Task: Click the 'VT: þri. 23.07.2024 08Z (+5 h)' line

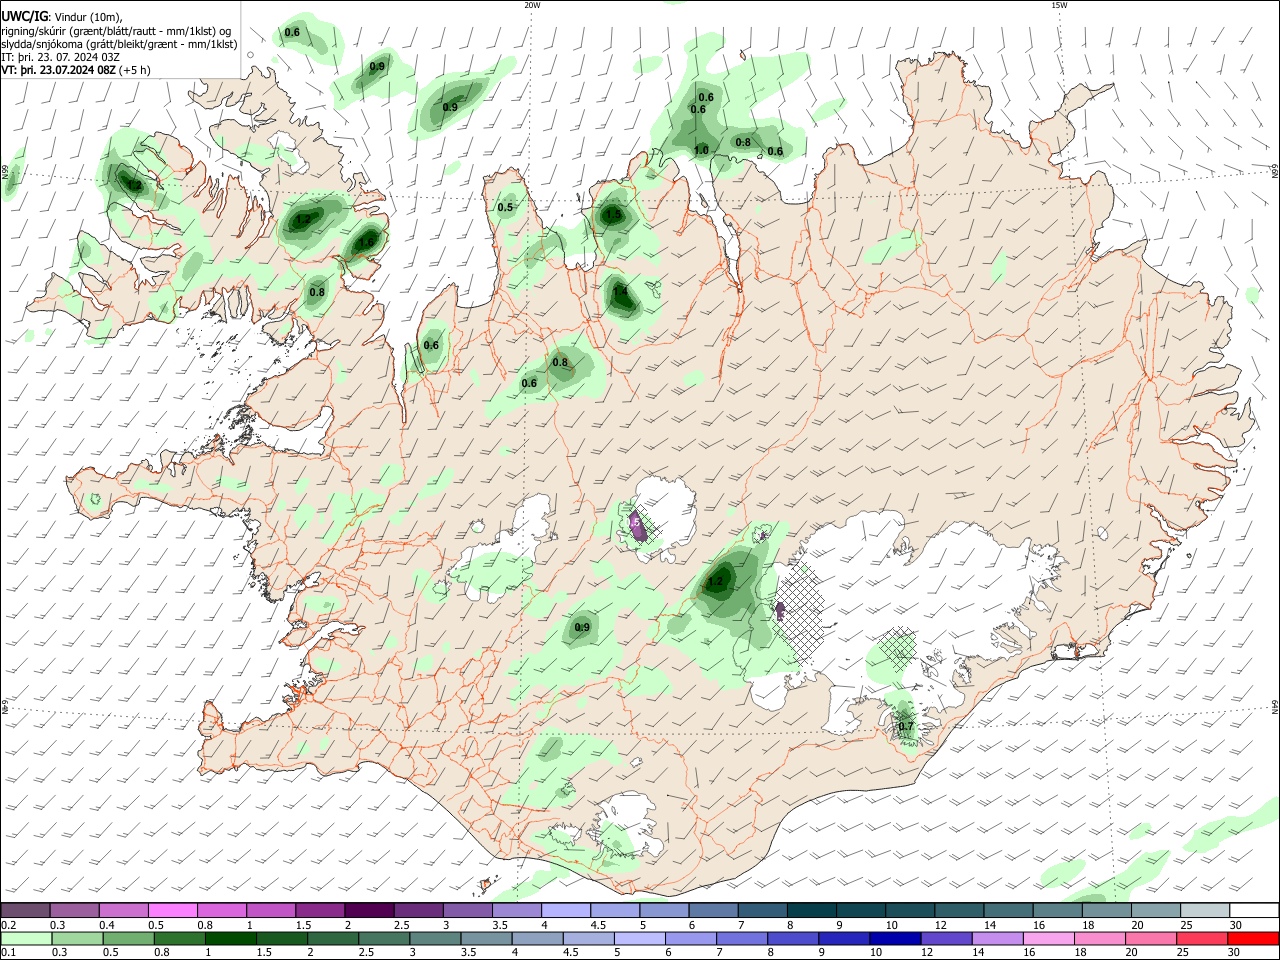Action: (x=76, y=70)
